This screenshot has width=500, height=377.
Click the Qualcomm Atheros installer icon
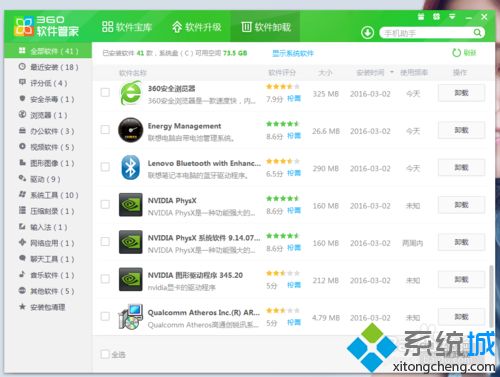[131, 317]
